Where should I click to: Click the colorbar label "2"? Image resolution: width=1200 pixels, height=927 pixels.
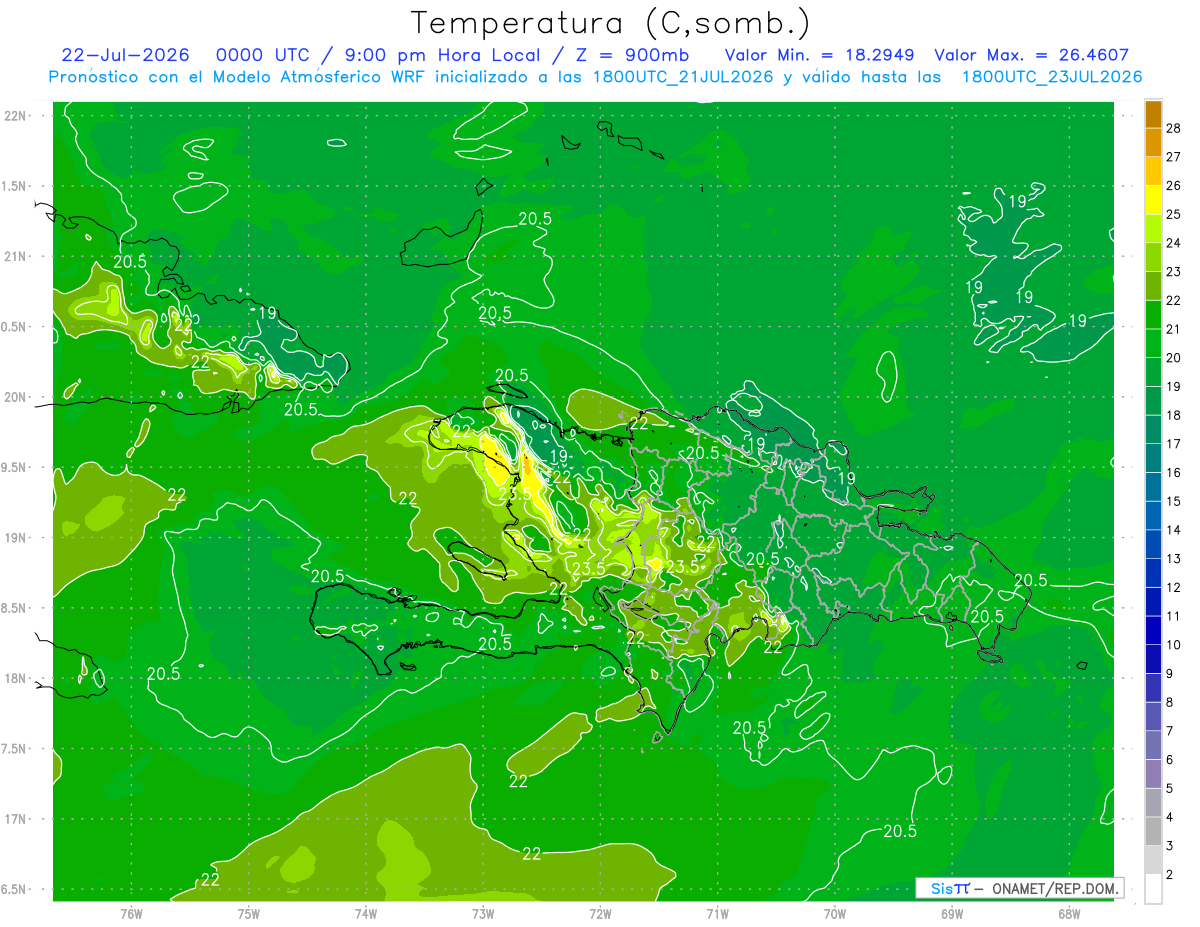point(1170,875)
